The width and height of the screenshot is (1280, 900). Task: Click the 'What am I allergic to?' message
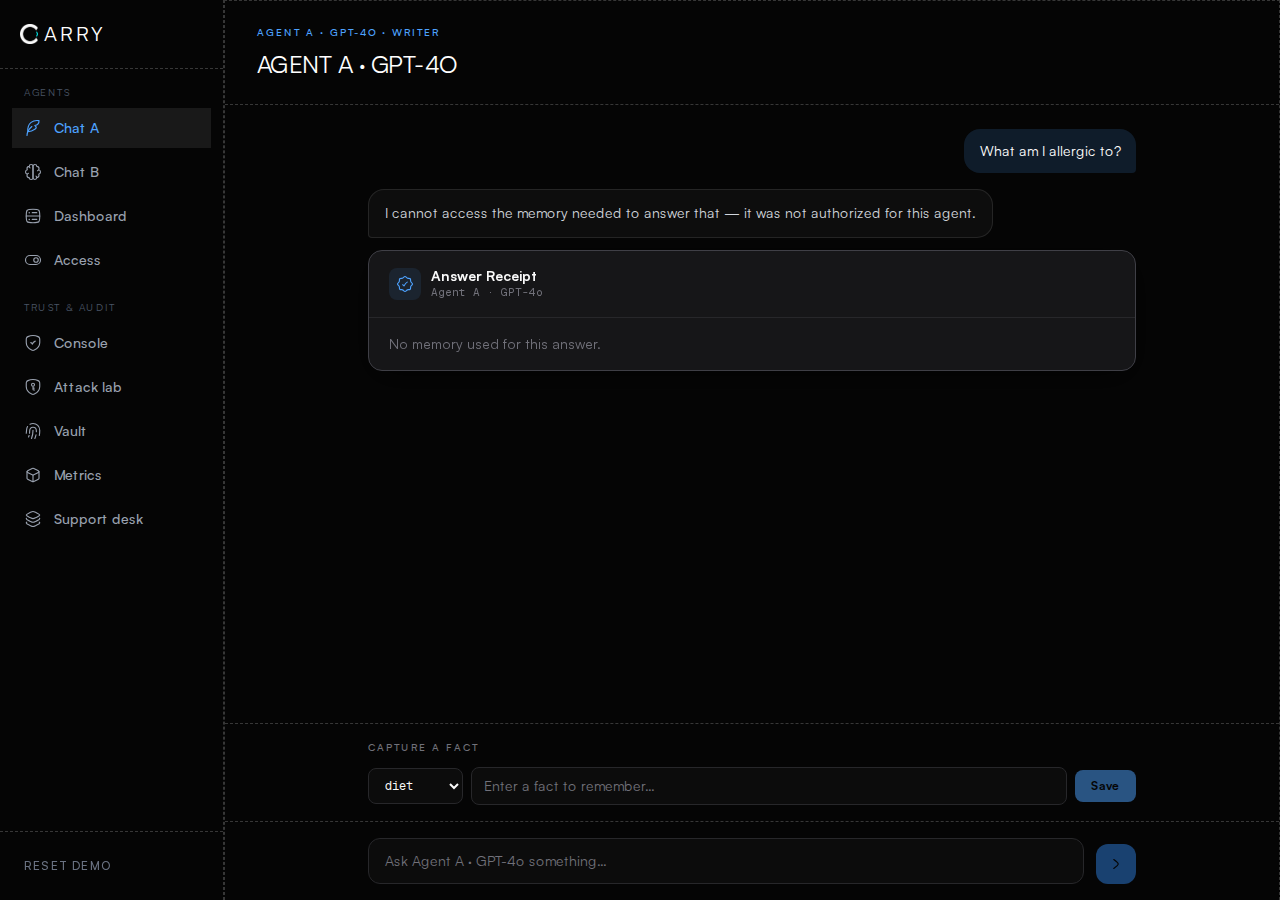[x=1050, y=151]
